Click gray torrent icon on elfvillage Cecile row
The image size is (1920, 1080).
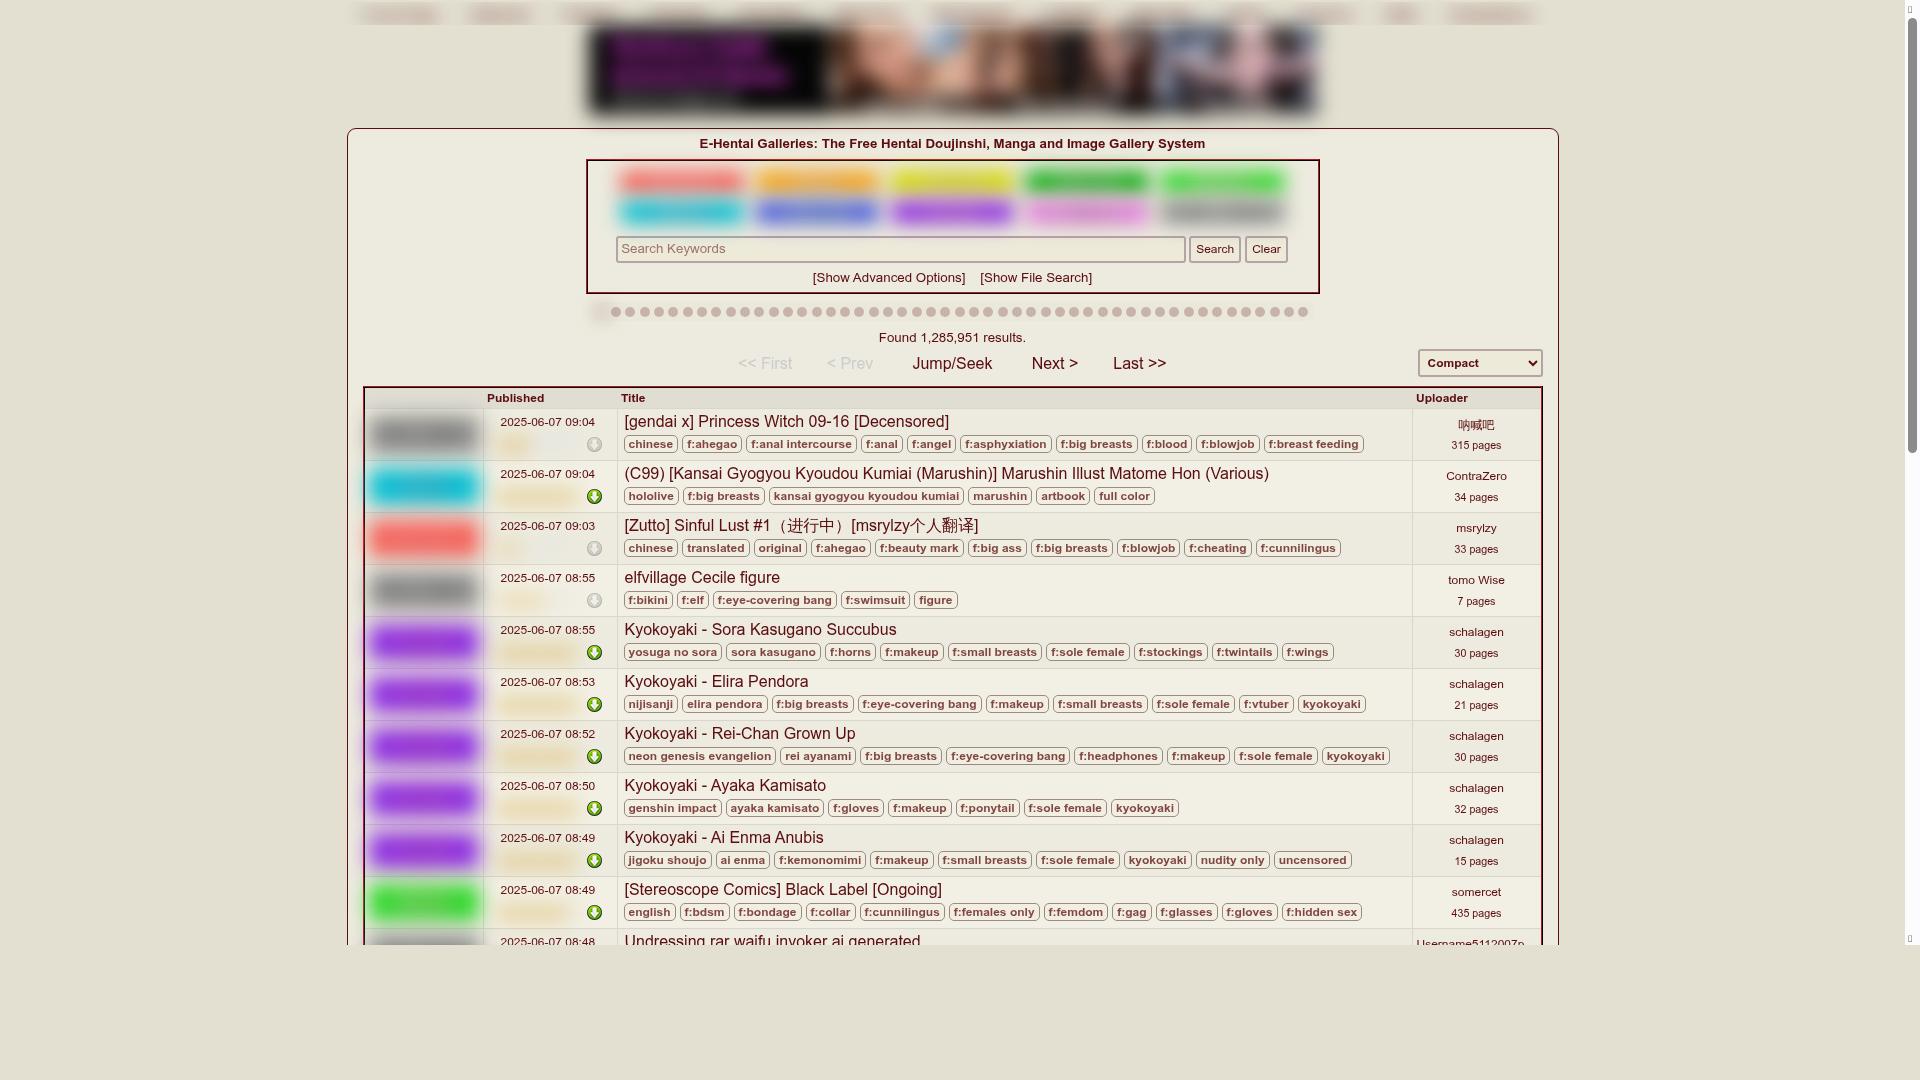pos(594,601)
